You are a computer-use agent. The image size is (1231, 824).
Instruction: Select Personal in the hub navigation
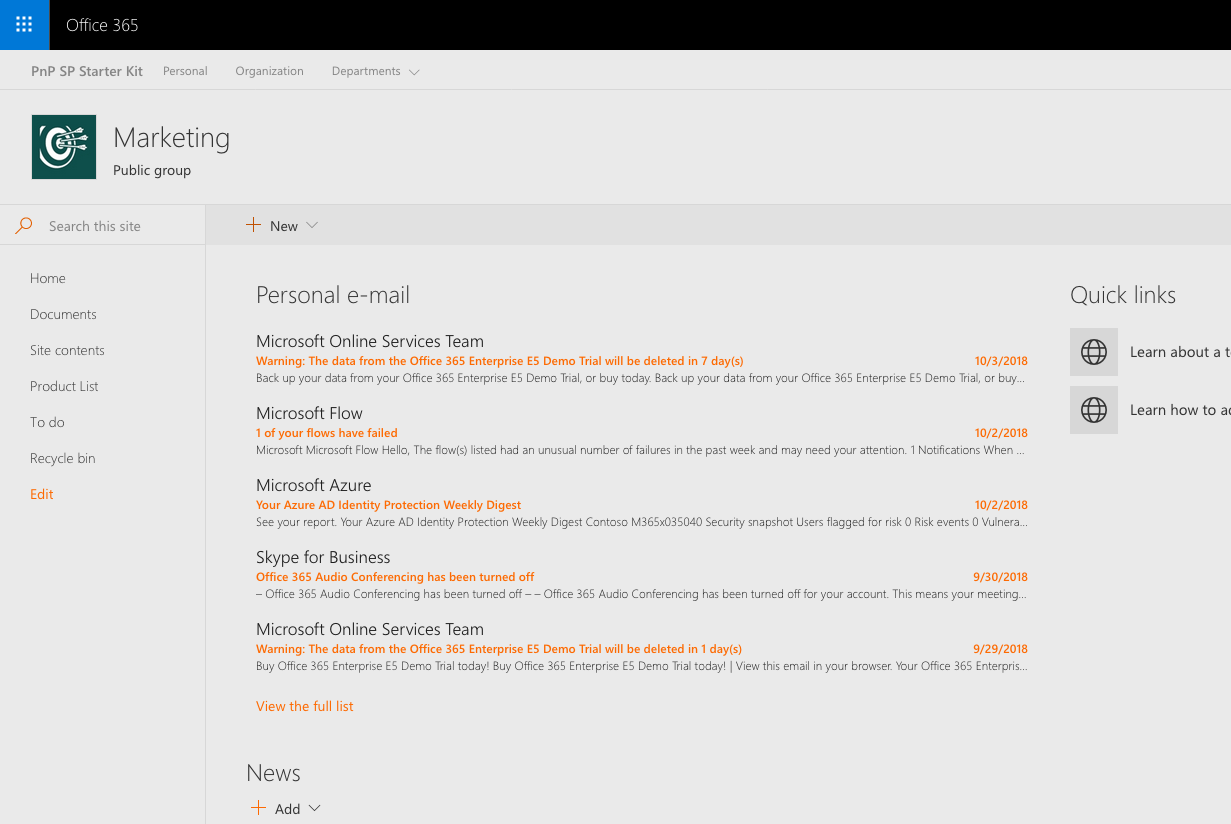coord(185,71)
